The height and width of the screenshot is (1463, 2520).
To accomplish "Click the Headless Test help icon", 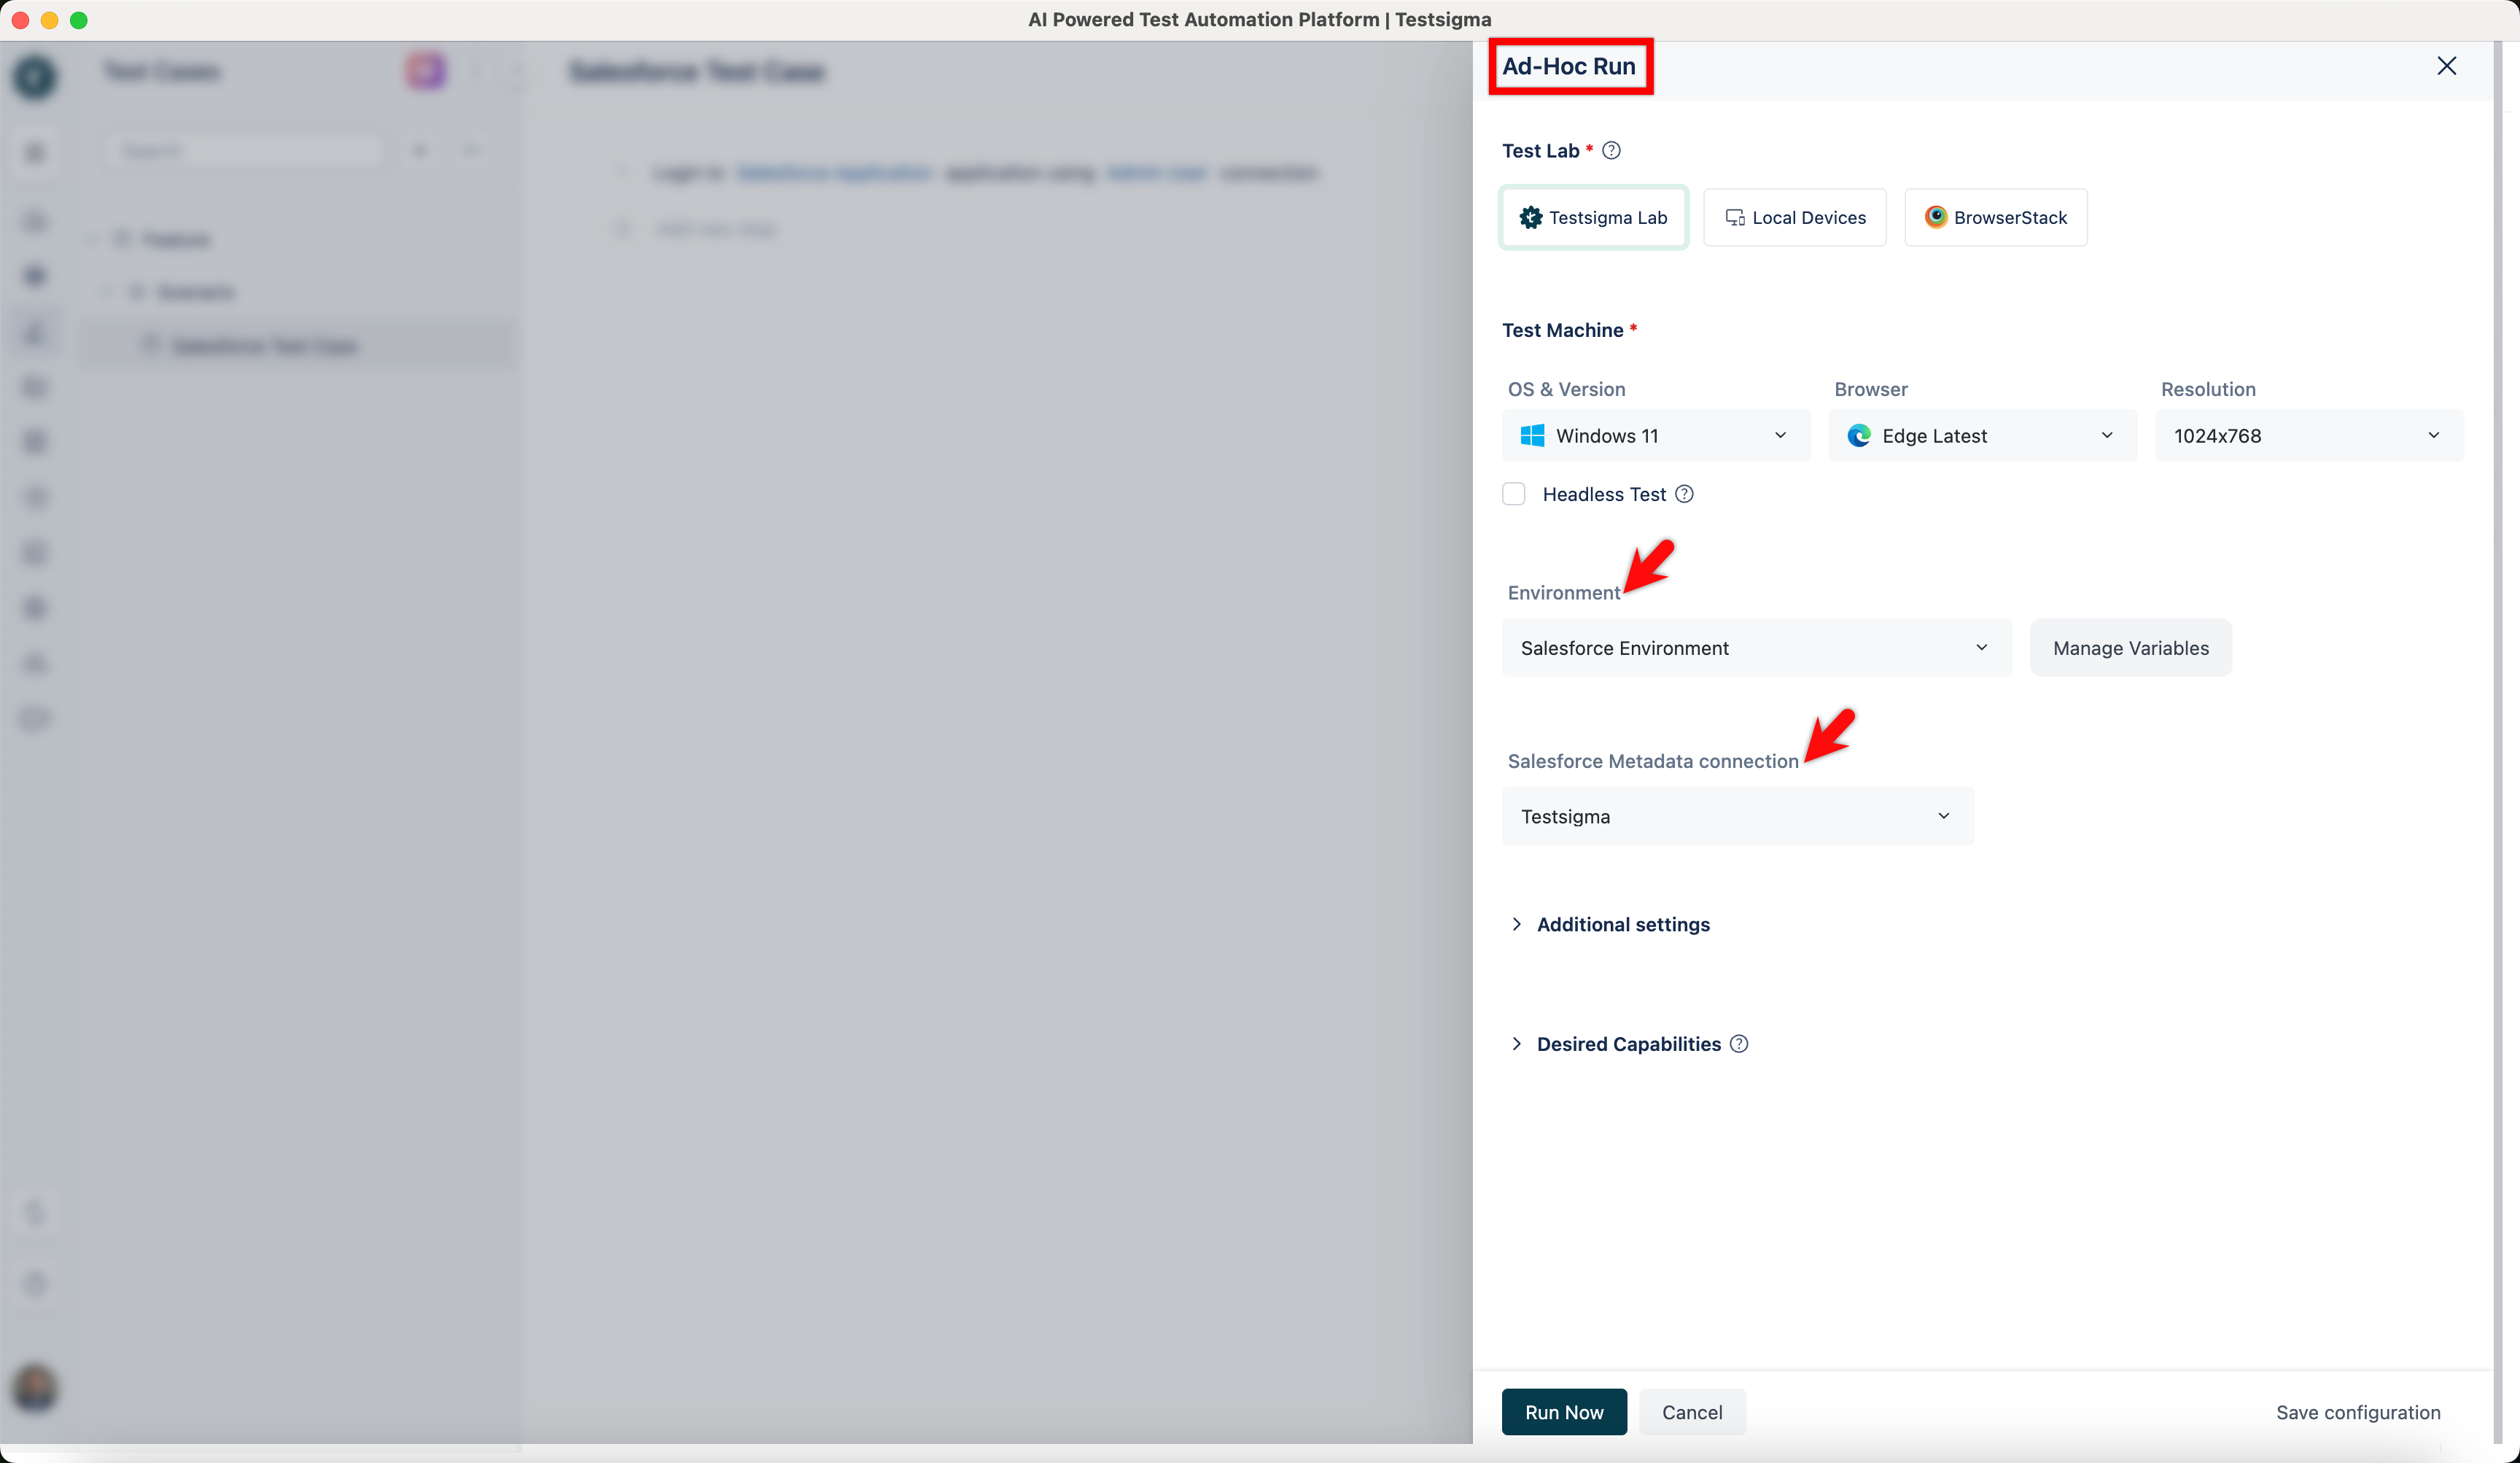I will click(1684, 494).
